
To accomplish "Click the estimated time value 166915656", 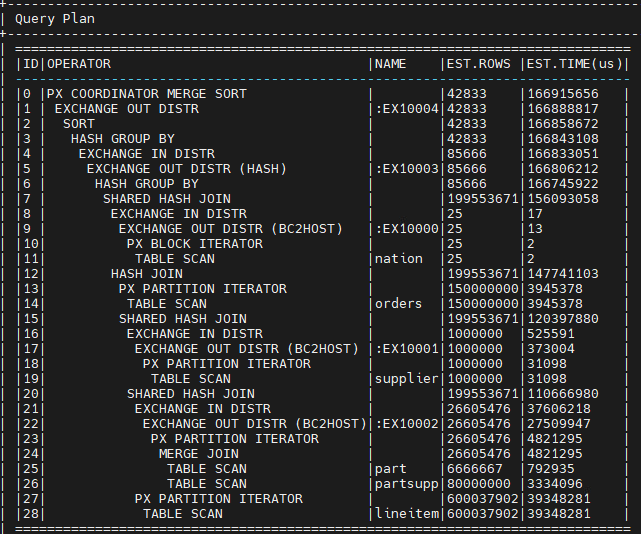I will point(563,94).
